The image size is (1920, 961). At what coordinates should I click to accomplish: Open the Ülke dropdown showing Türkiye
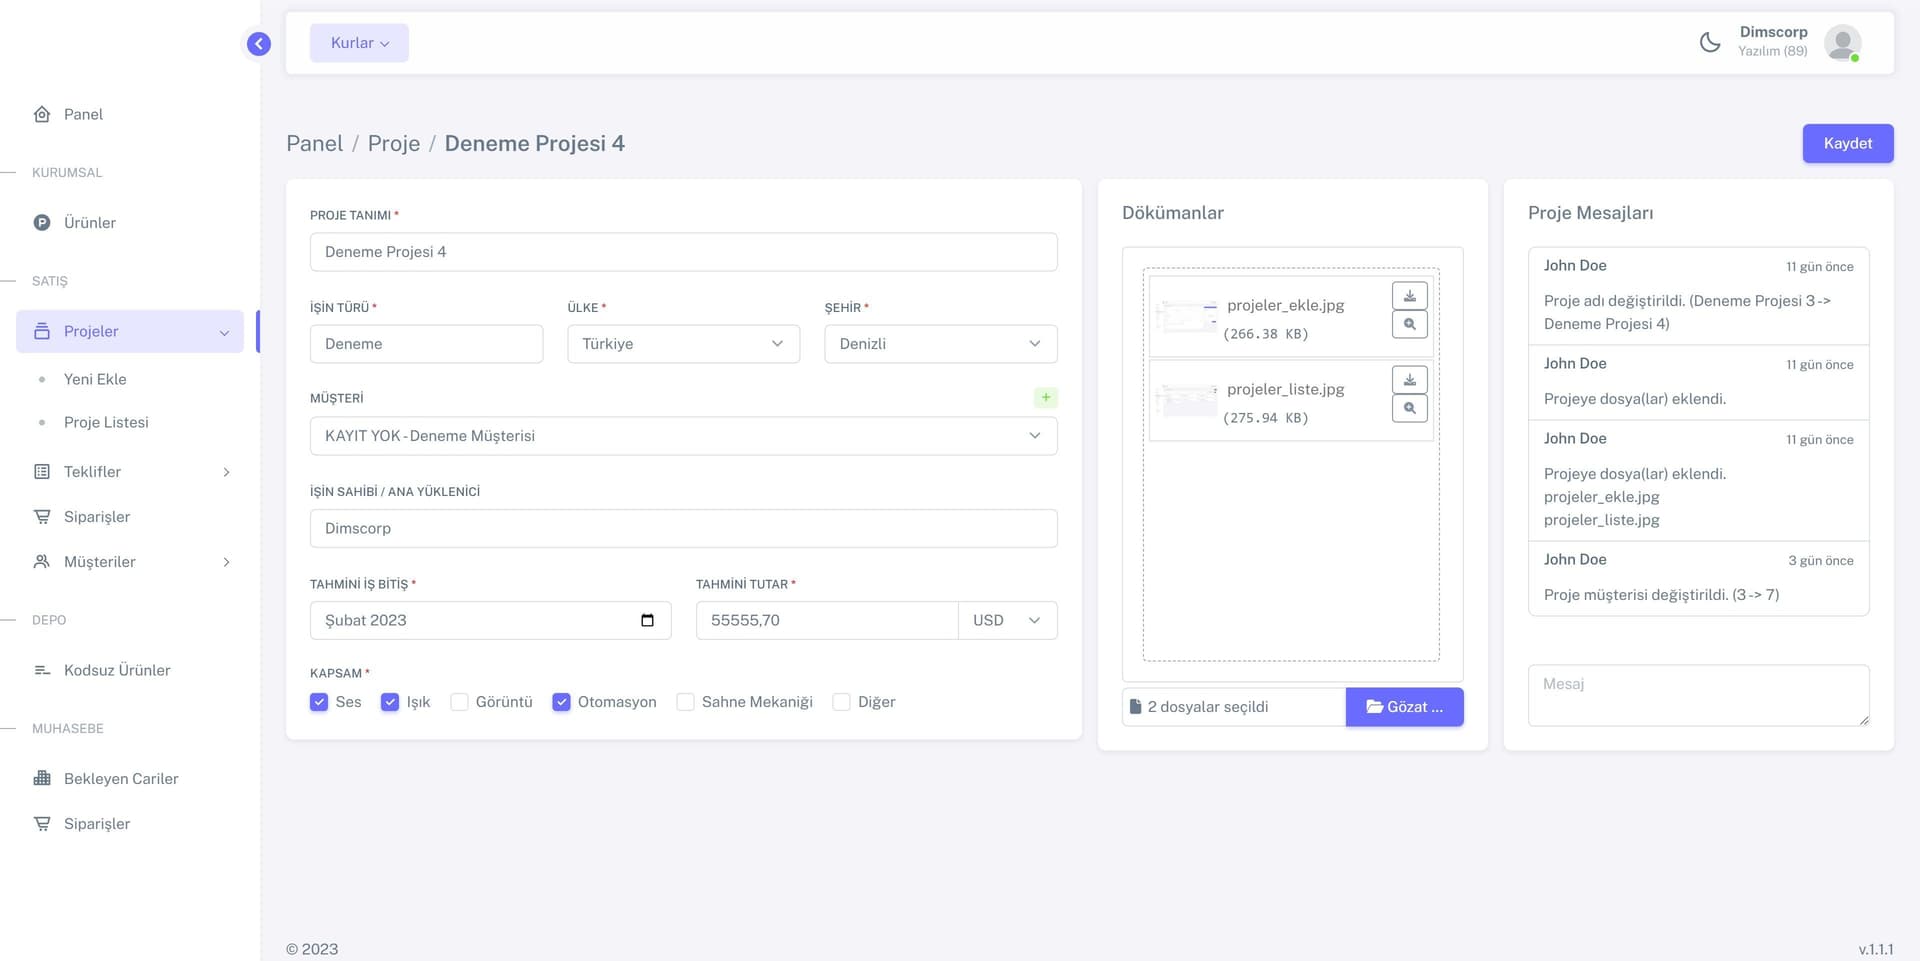coord(683,344)
